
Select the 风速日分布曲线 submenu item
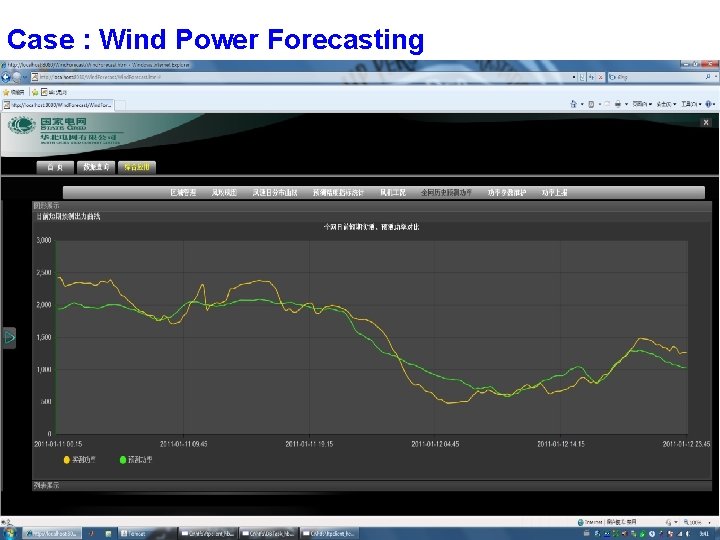point(275,192)
